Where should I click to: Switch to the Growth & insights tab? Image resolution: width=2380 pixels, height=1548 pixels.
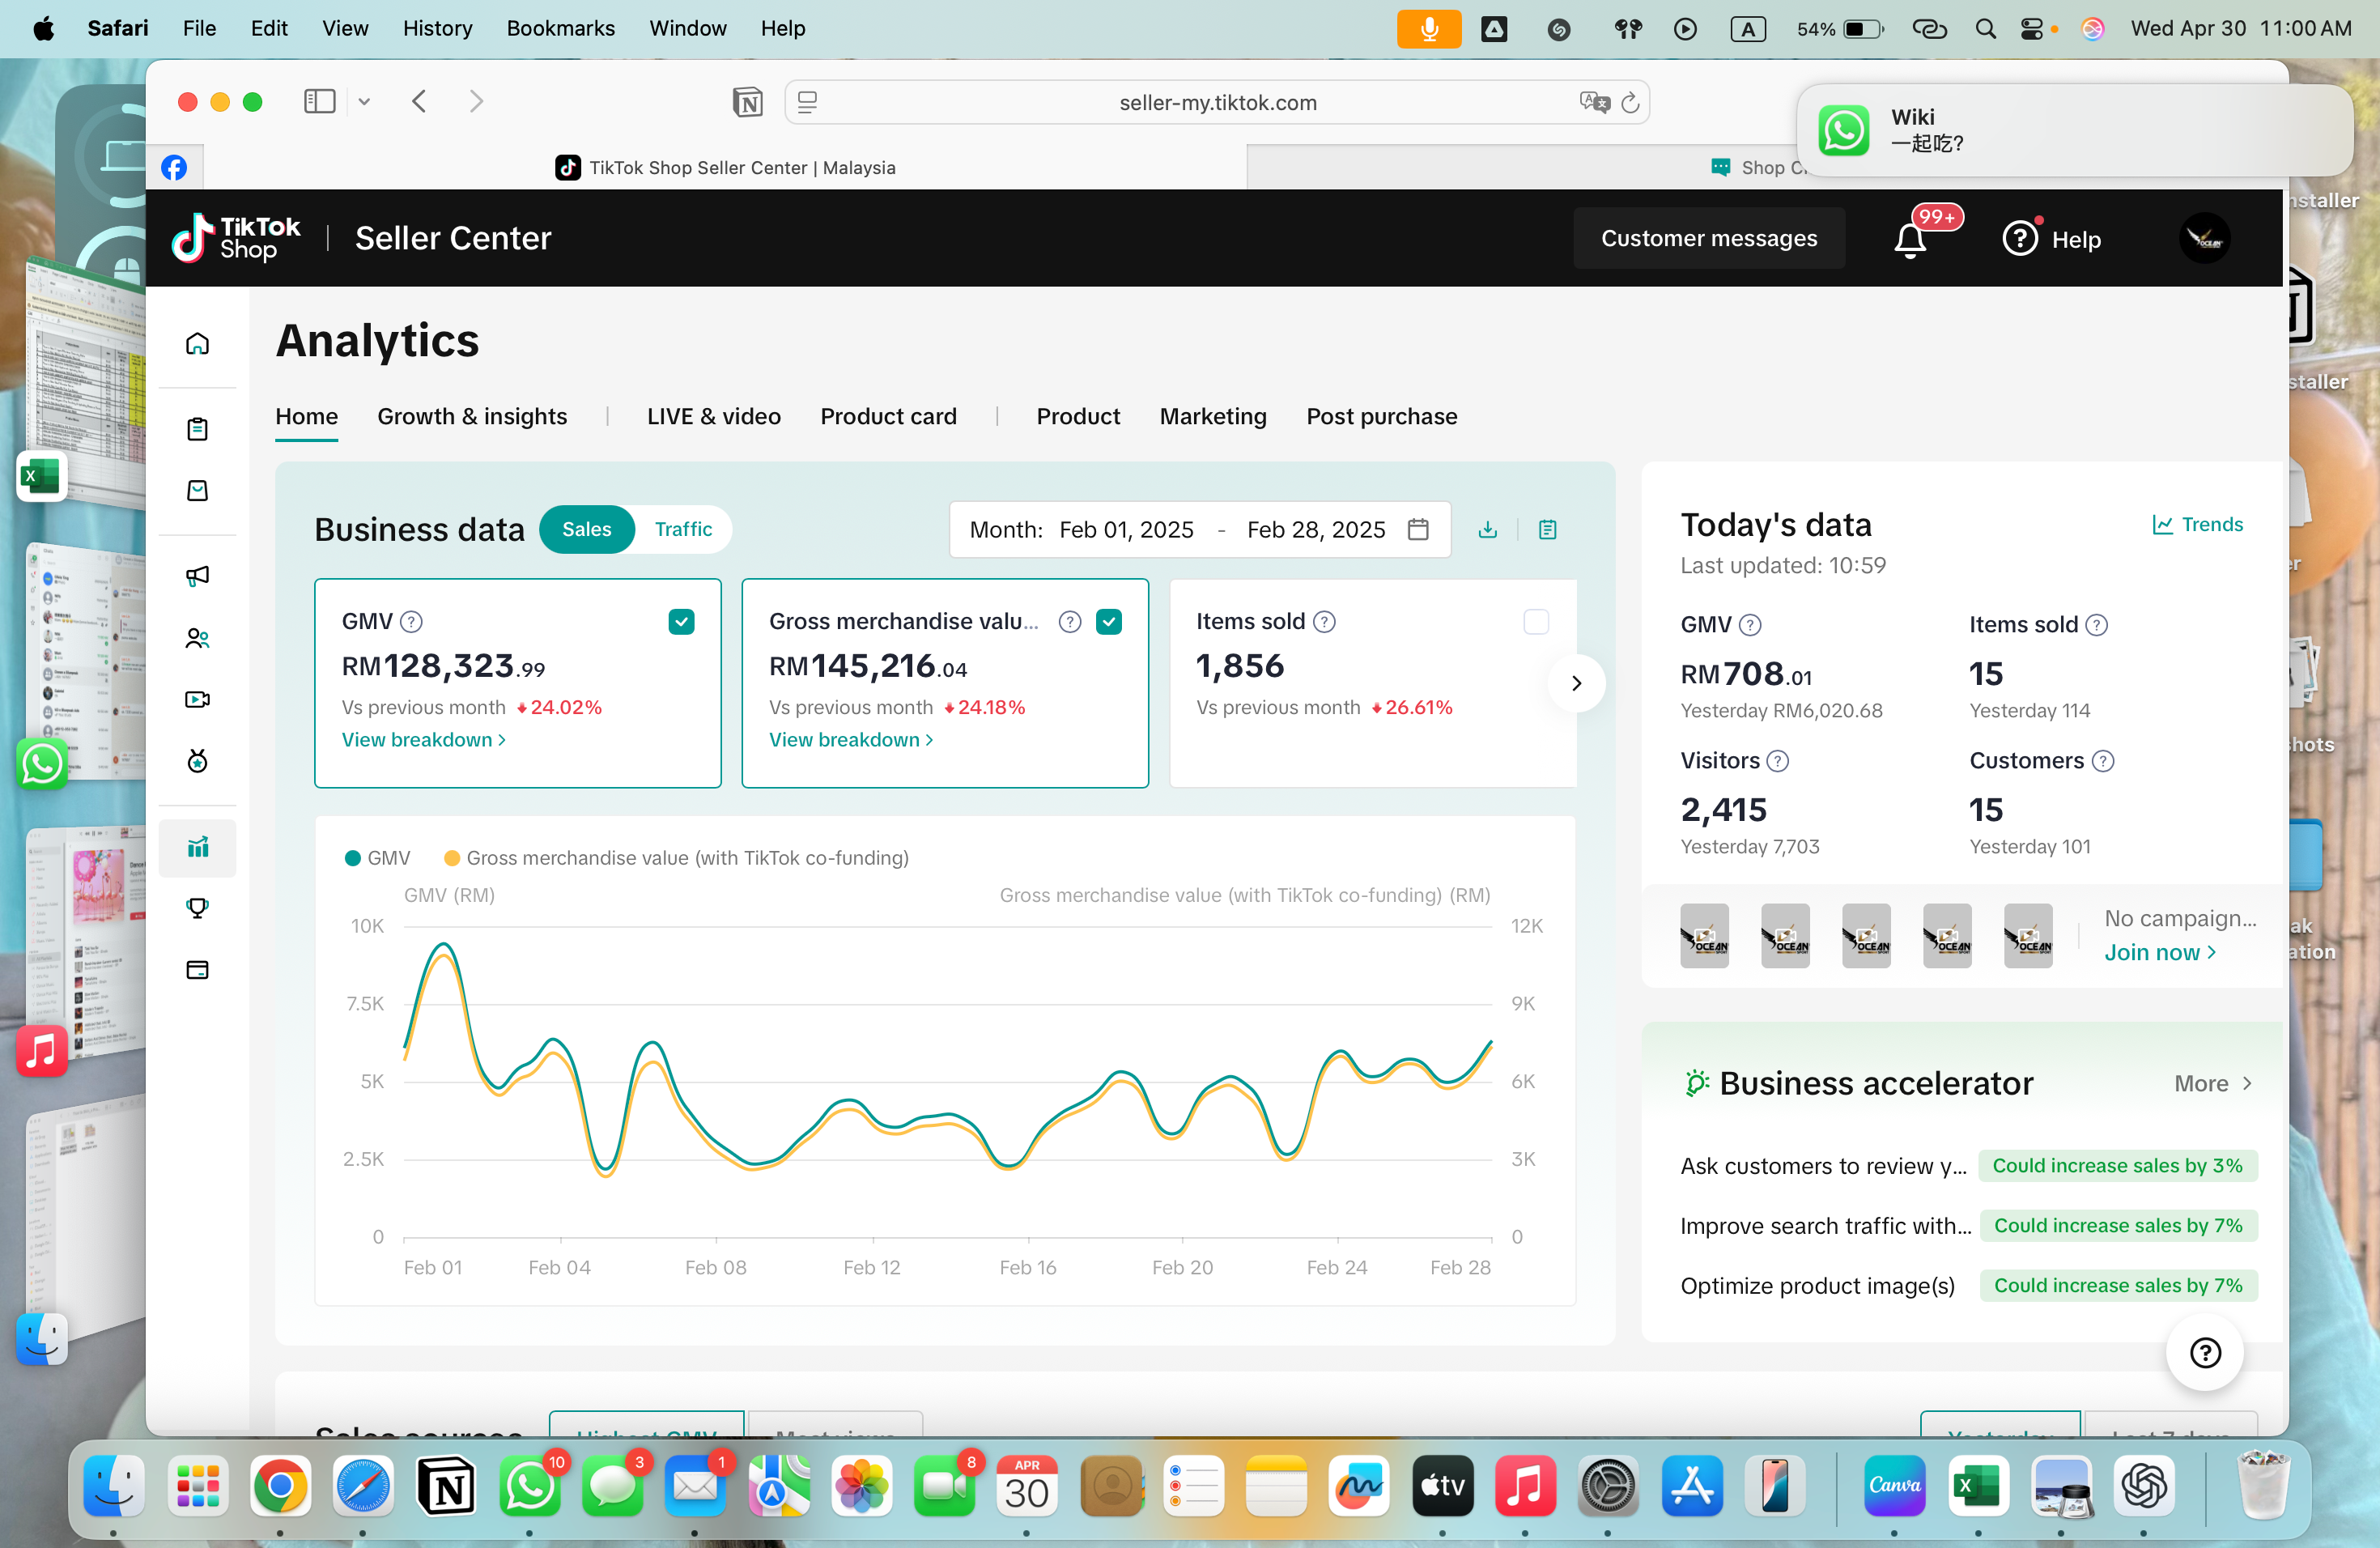(x=472, y=417)
